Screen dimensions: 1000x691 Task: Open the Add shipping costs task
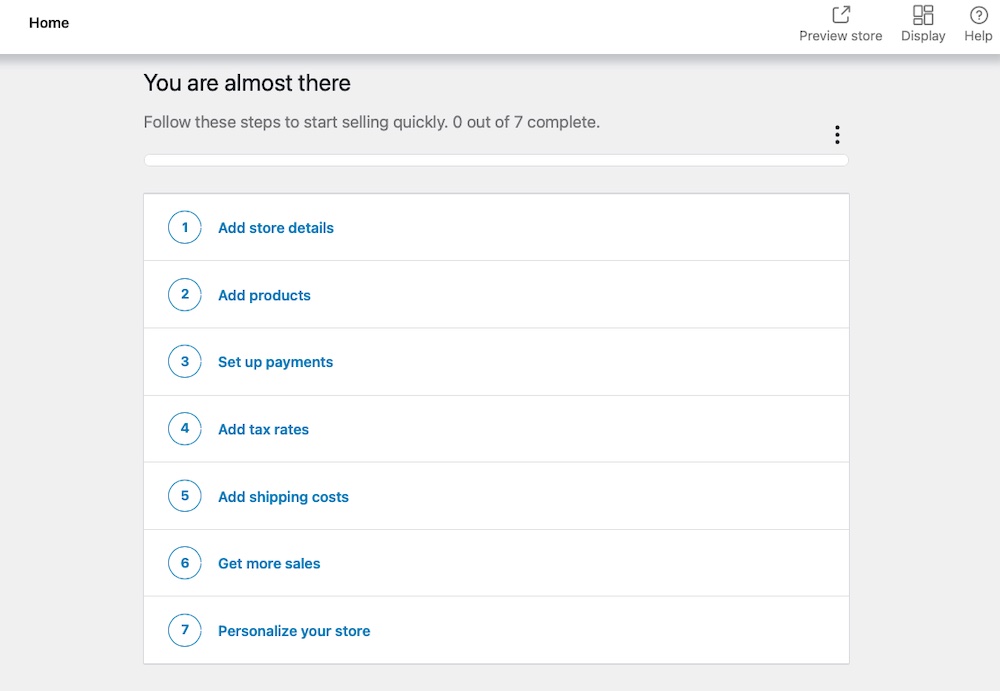496,496
